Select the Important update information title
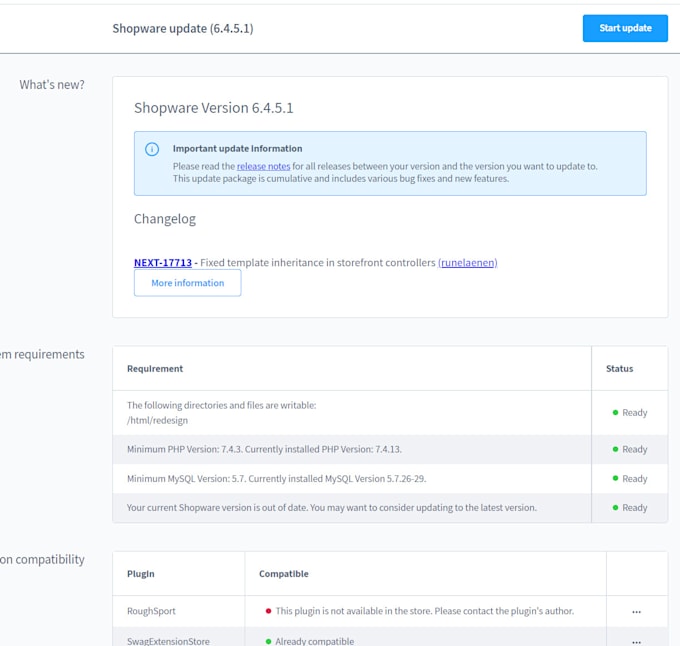The height and width of the screenshot is (646, 680). (237, 149)
